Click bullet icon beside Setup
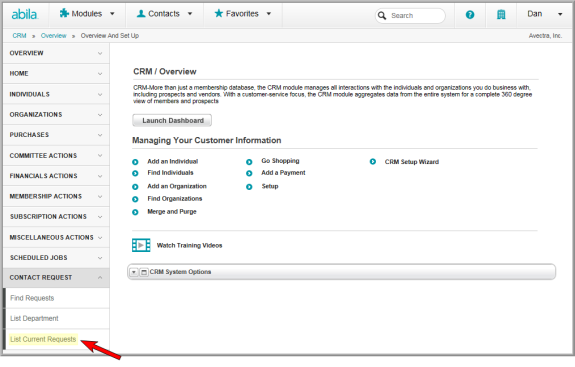The image size is (575, 367). 249,187
